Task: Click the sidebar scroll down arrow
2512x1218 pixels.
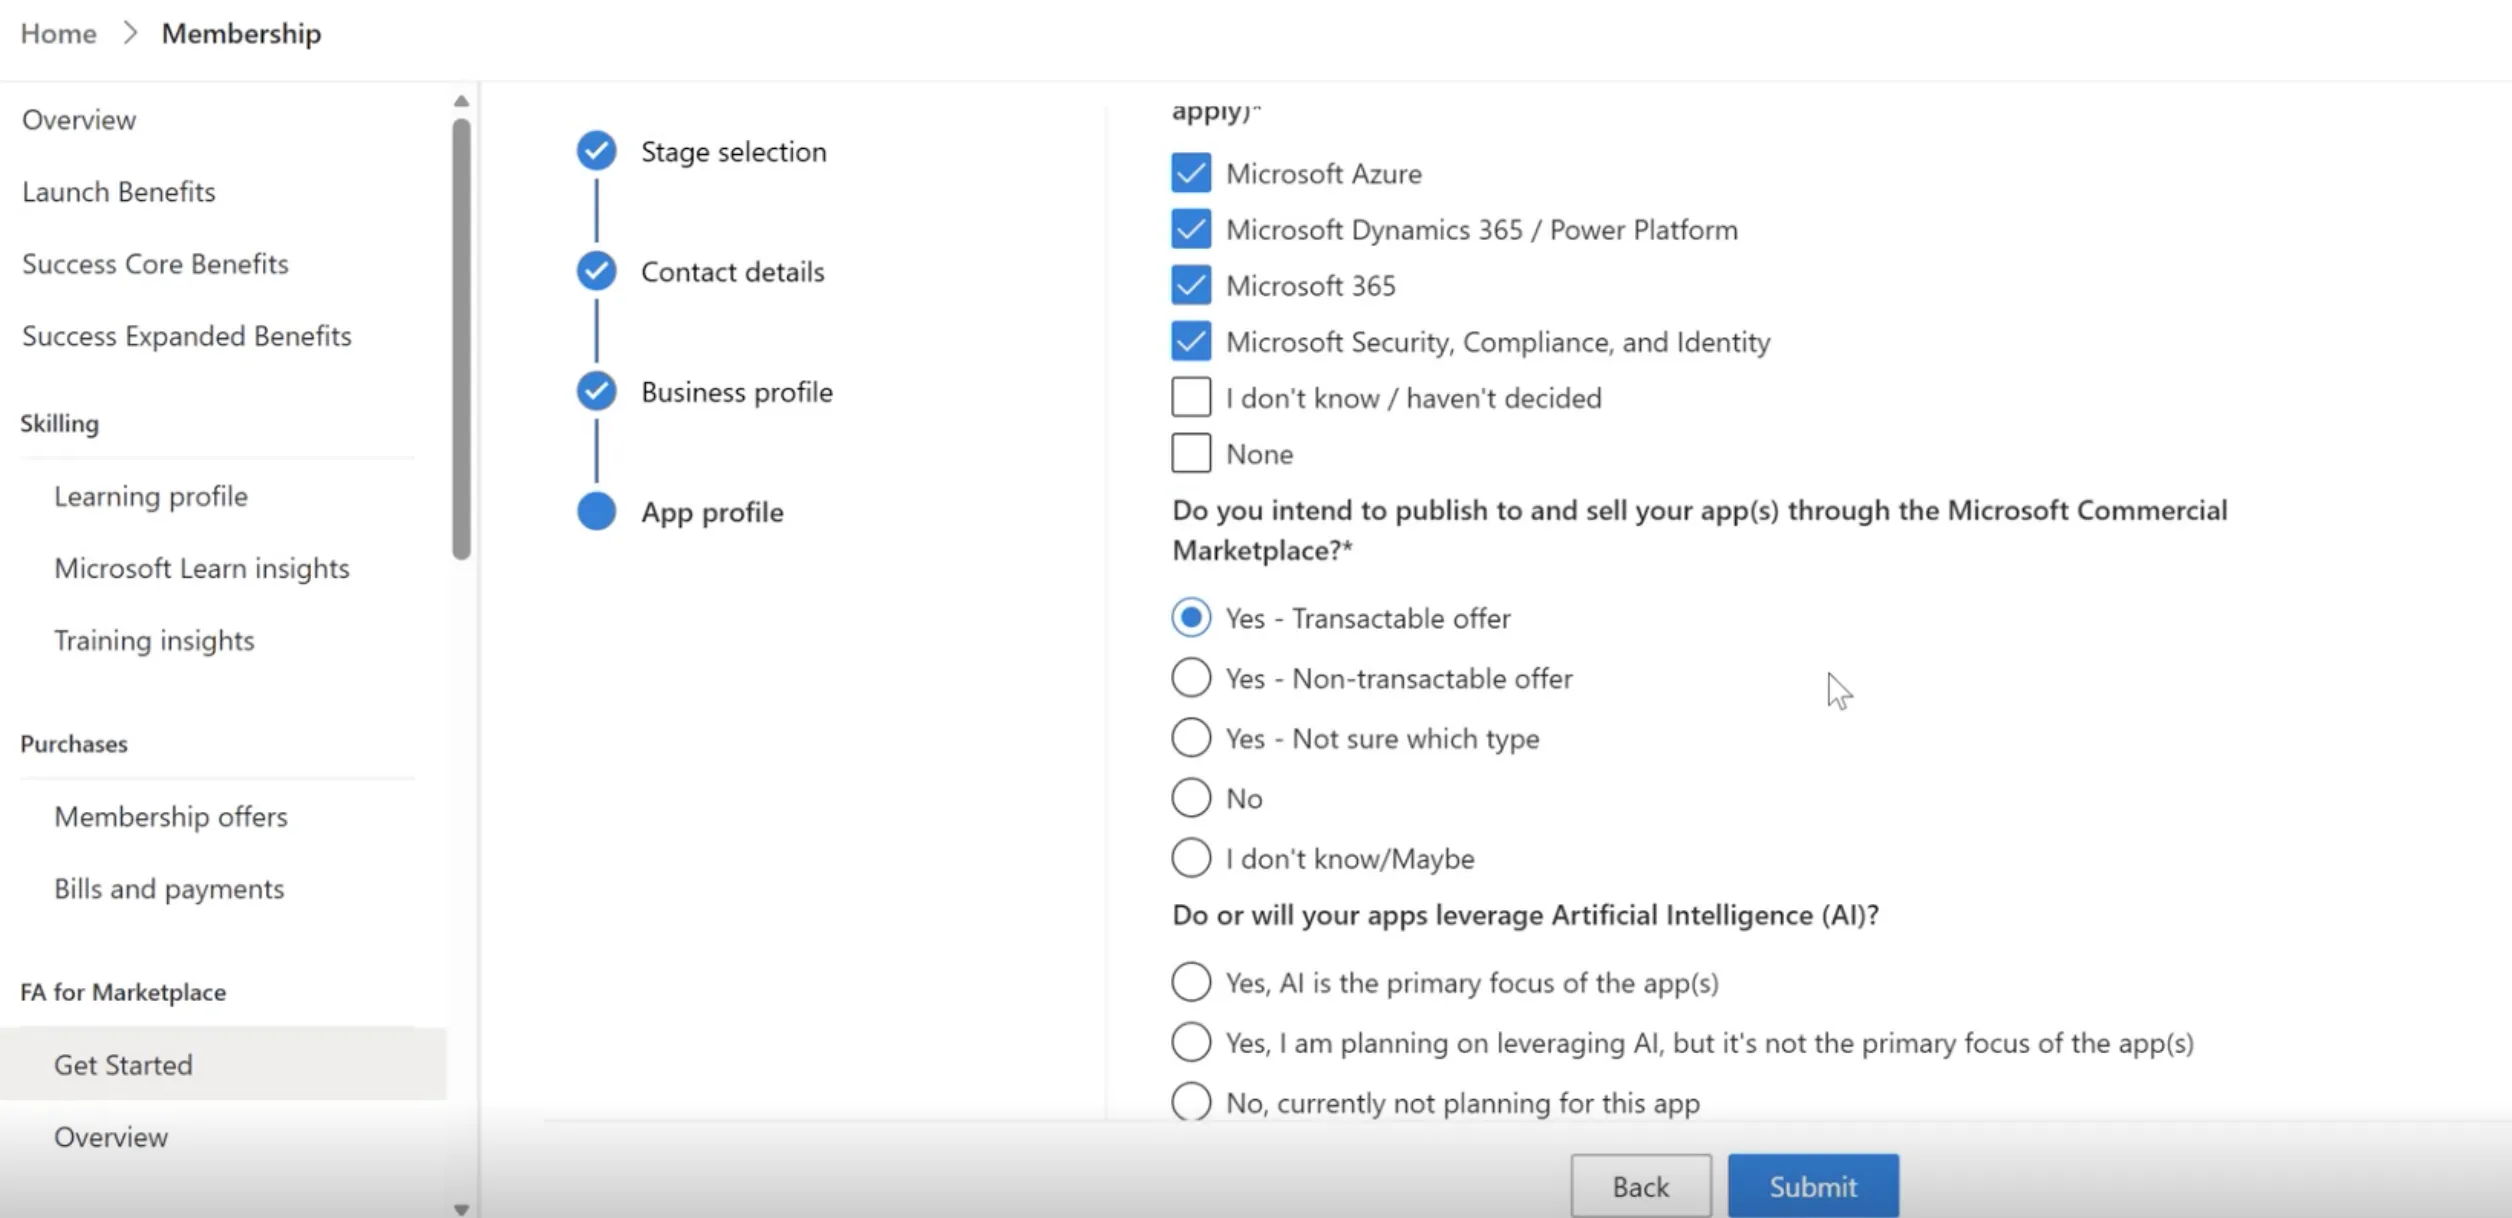Action: pos(461,1209)
